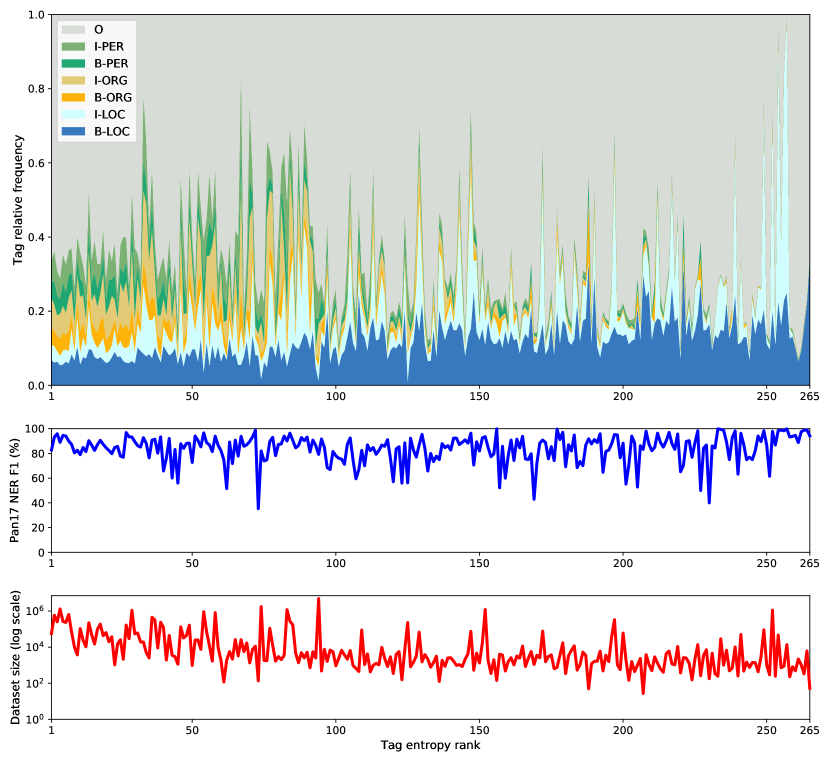Click the 265 x-tick under bottom chart
The image size is (830, 761).
pyautogui.click(x=809, y=731)
